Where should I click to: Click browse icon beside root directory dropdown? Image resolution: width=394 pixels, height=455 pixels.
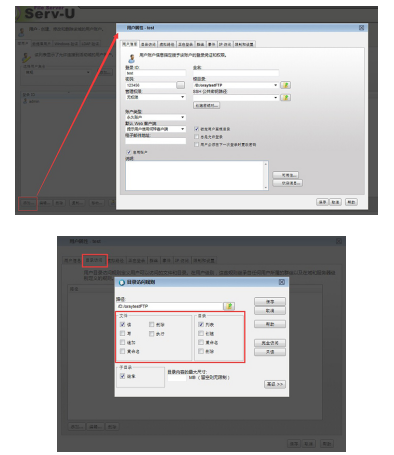pyautogui.click(x=285, y=85)
